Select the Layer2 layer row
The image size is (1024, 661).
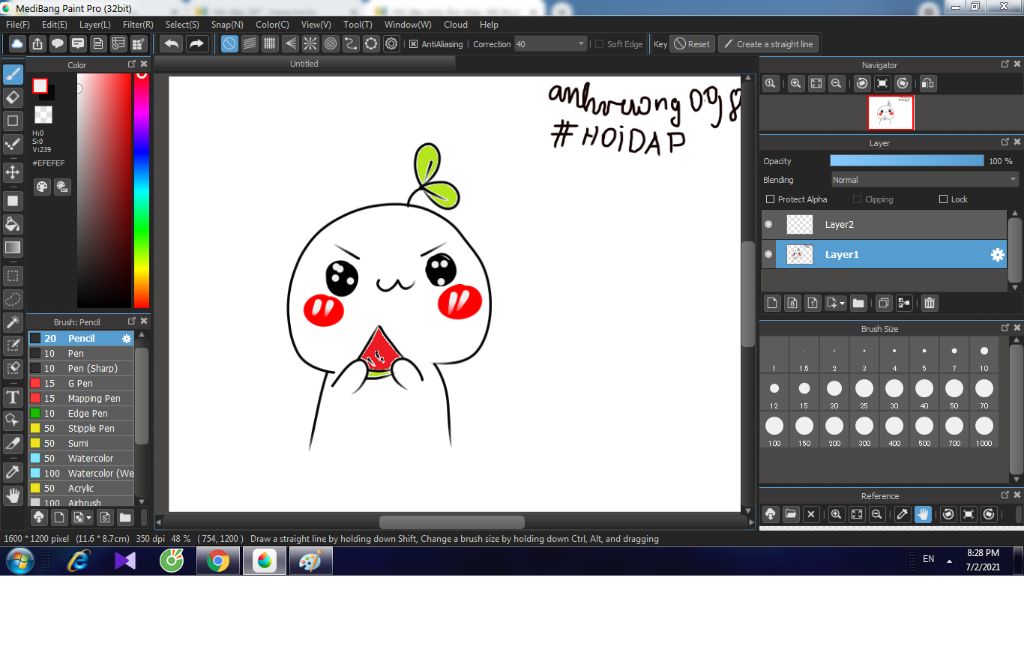884,224
